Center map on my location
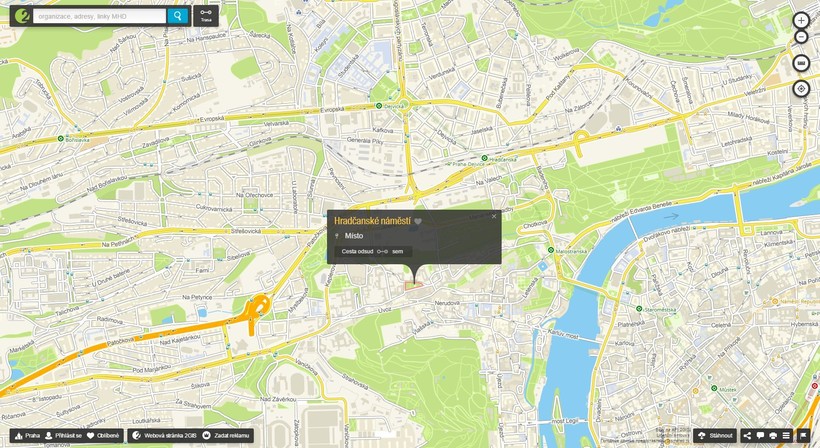Viewport: 820px width, 448px height. point(801,89)
